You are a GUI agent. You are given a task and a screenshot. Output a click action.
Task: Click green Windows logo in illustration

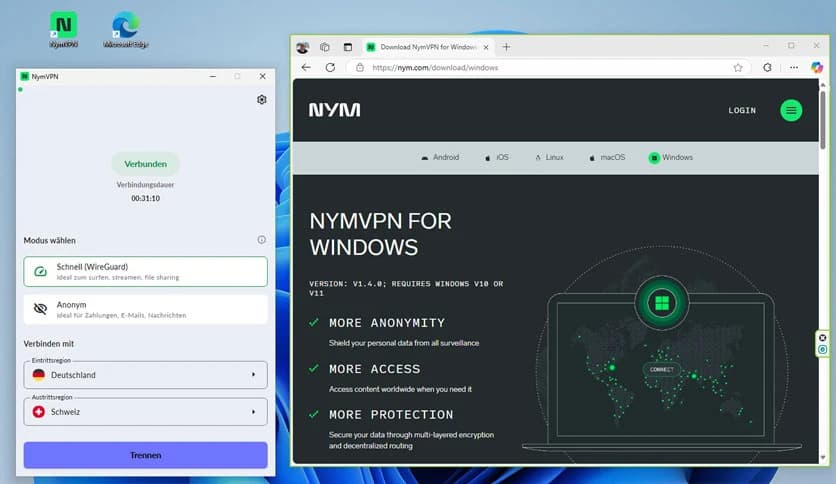662,303
